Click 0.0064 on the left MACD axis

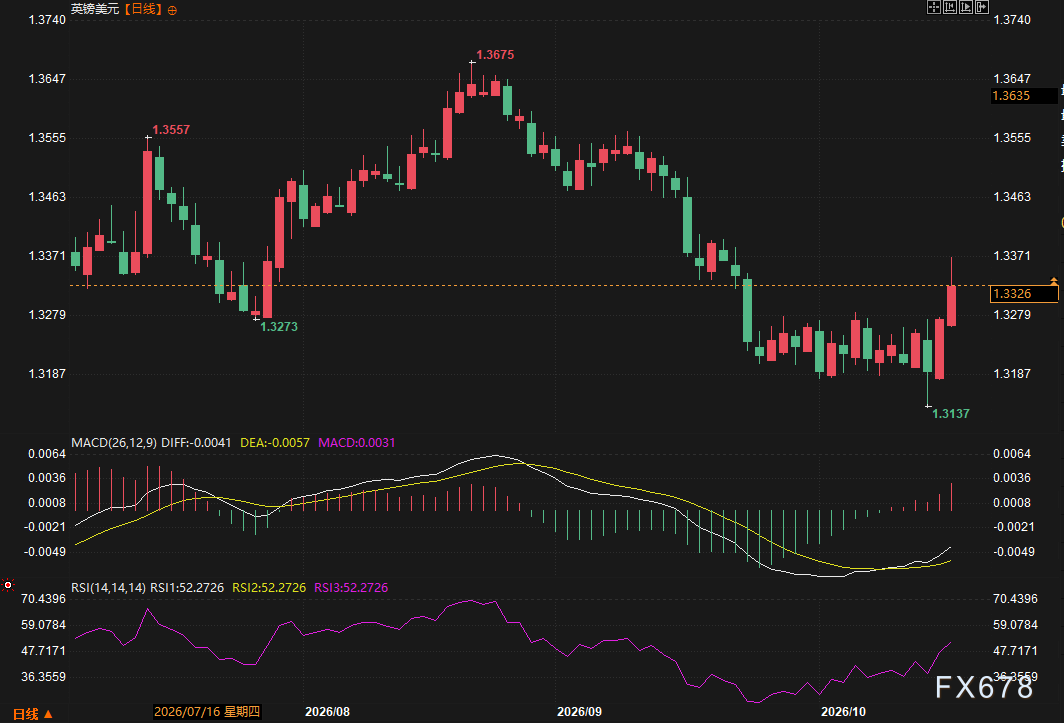[x=47, y=453]
